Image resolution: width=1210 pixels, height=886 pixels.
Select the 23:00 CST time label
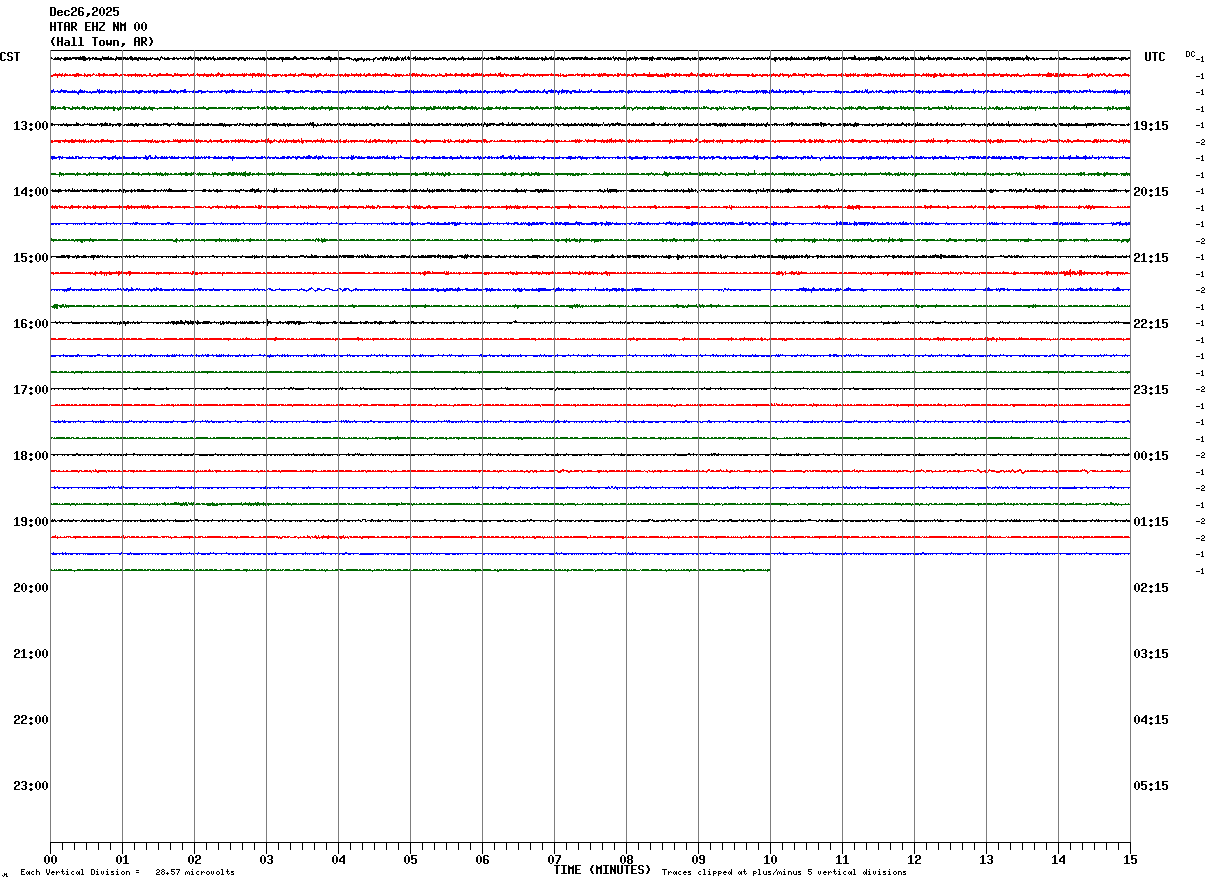30,786
